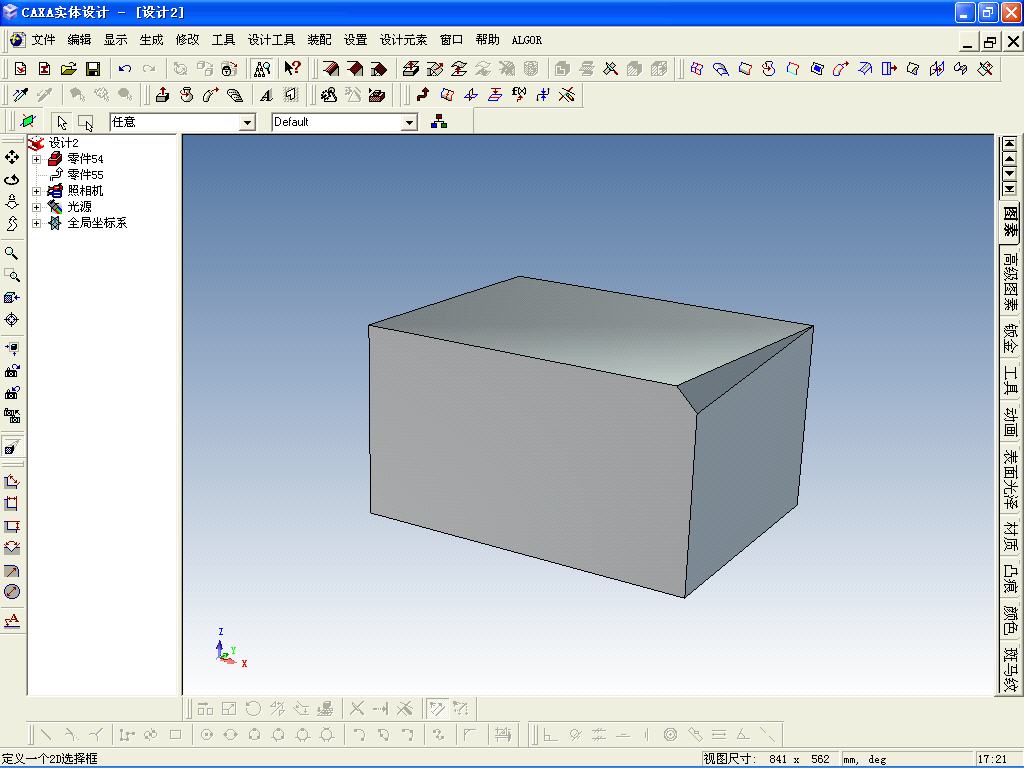1024x768 pixels.
Task: Activate the What's This help pointer
Action: (293, 68)
